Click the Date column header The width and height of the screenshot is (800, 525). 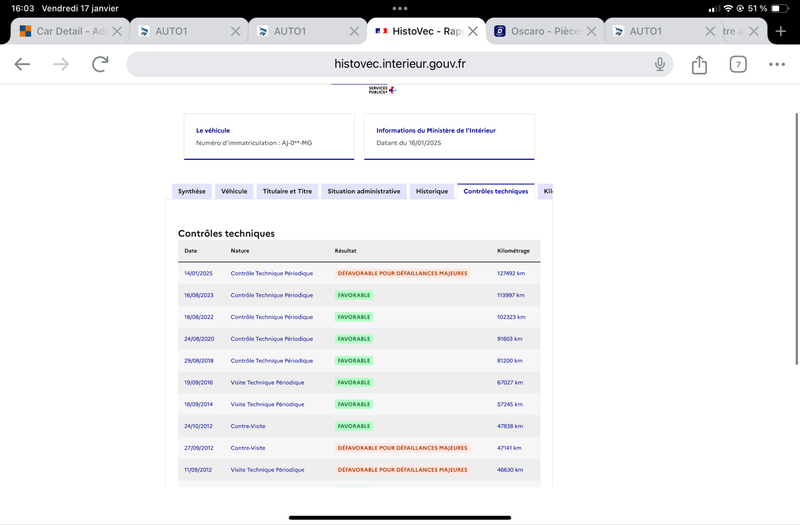click(x=191, y=251)
